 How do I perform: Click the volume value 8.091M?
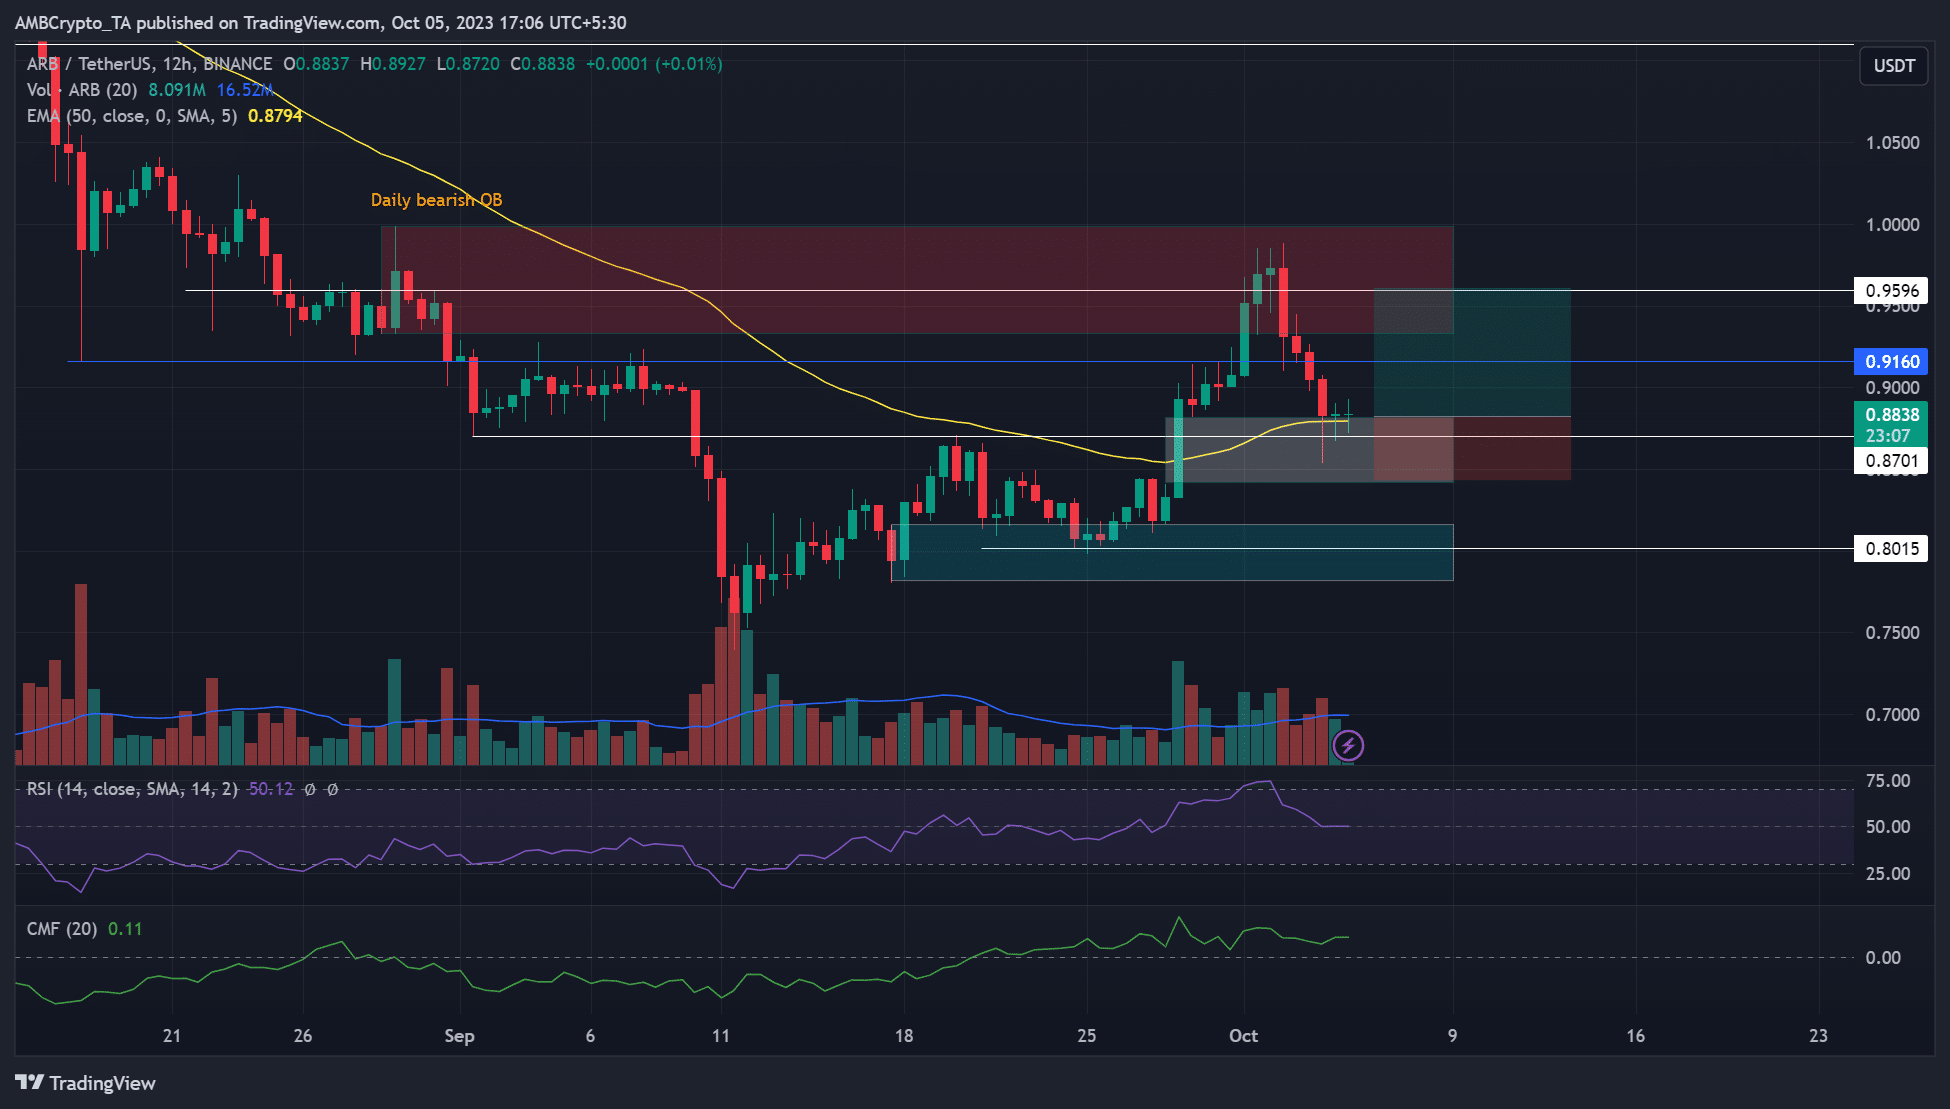point(177,90)
